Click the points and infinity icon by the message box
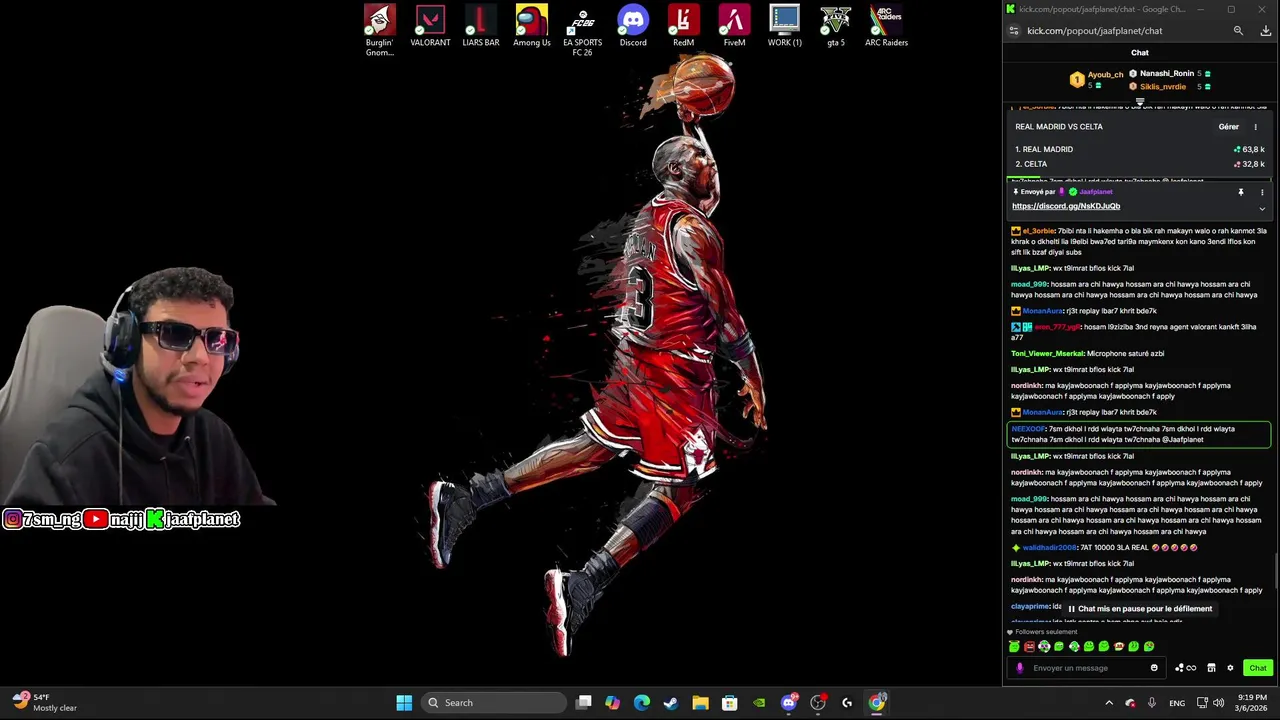The image size is (1280, 720). point(1185,668)
